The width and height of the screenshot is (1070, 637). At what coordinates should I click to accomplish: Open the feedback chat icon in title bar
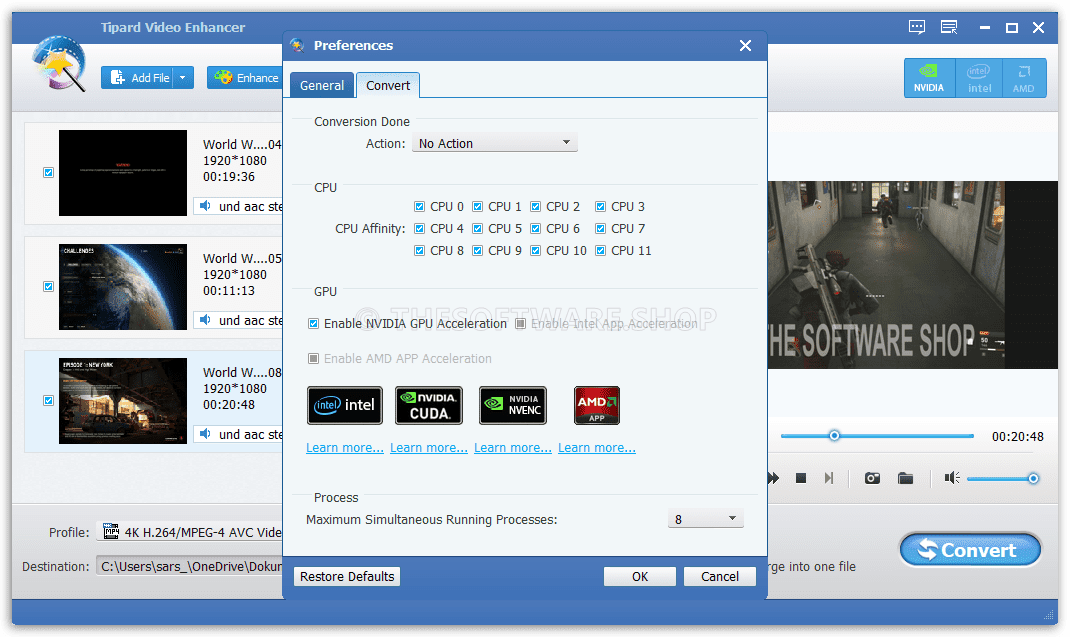tap(916, 27)
